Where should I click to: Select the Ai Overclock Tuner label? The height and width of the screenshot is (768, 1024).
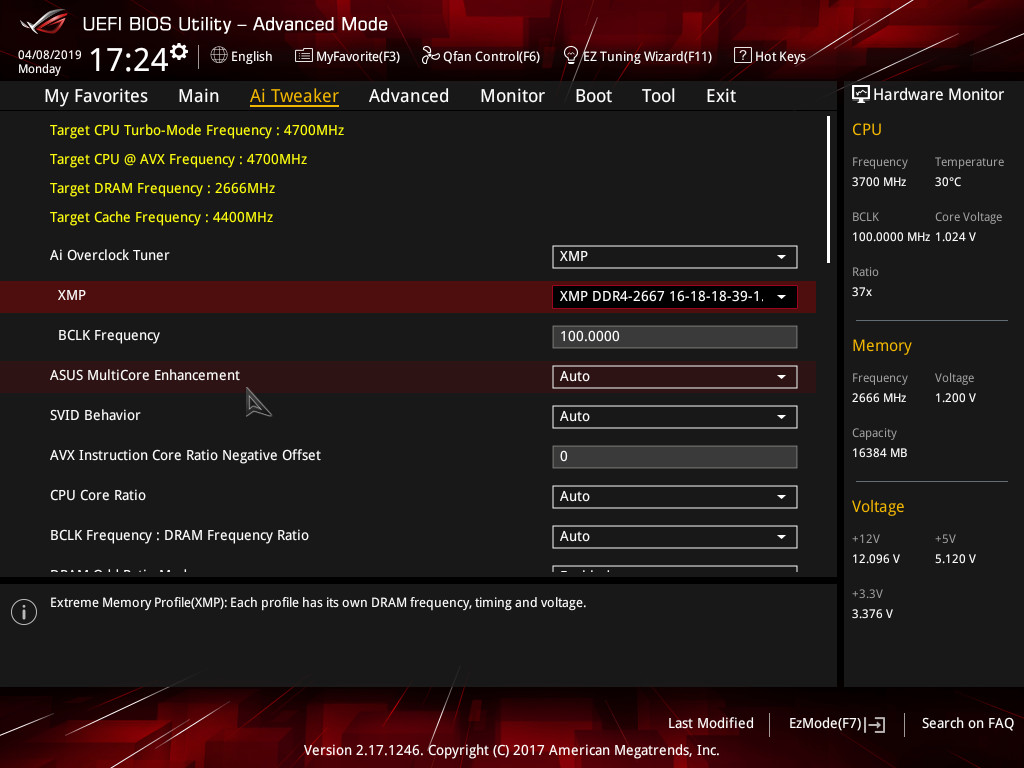109,255
